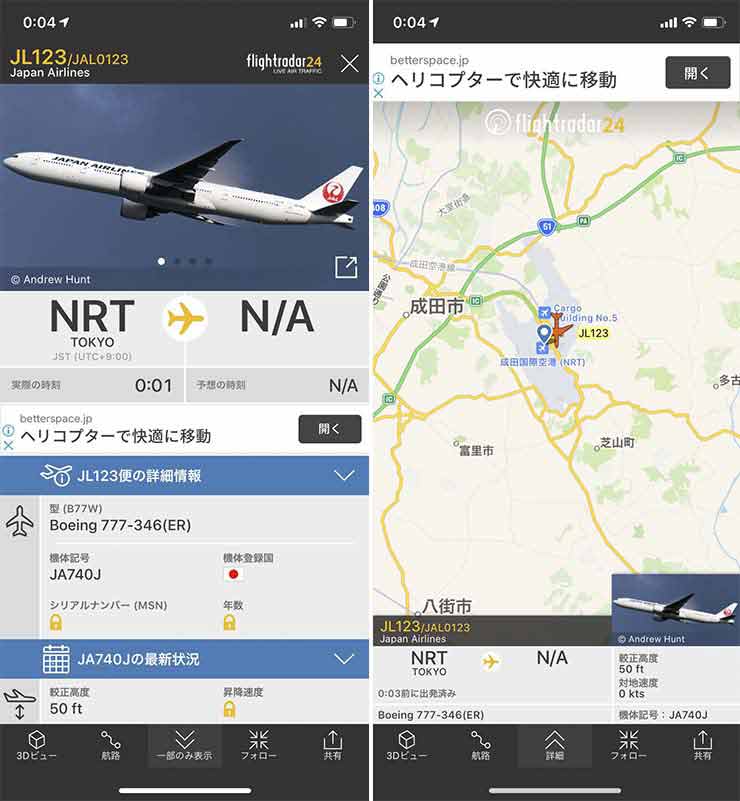Select second photo carousel dot
This screenshot has width=740, height=801.
click(177, 261)
